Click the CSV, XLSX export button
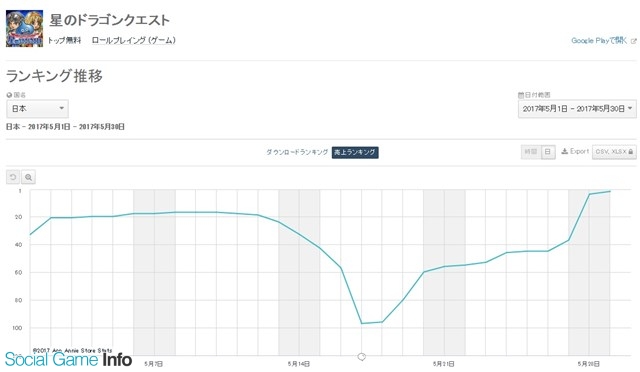Image resolution: width=640 pixels, height=372 pixels. 614,152
